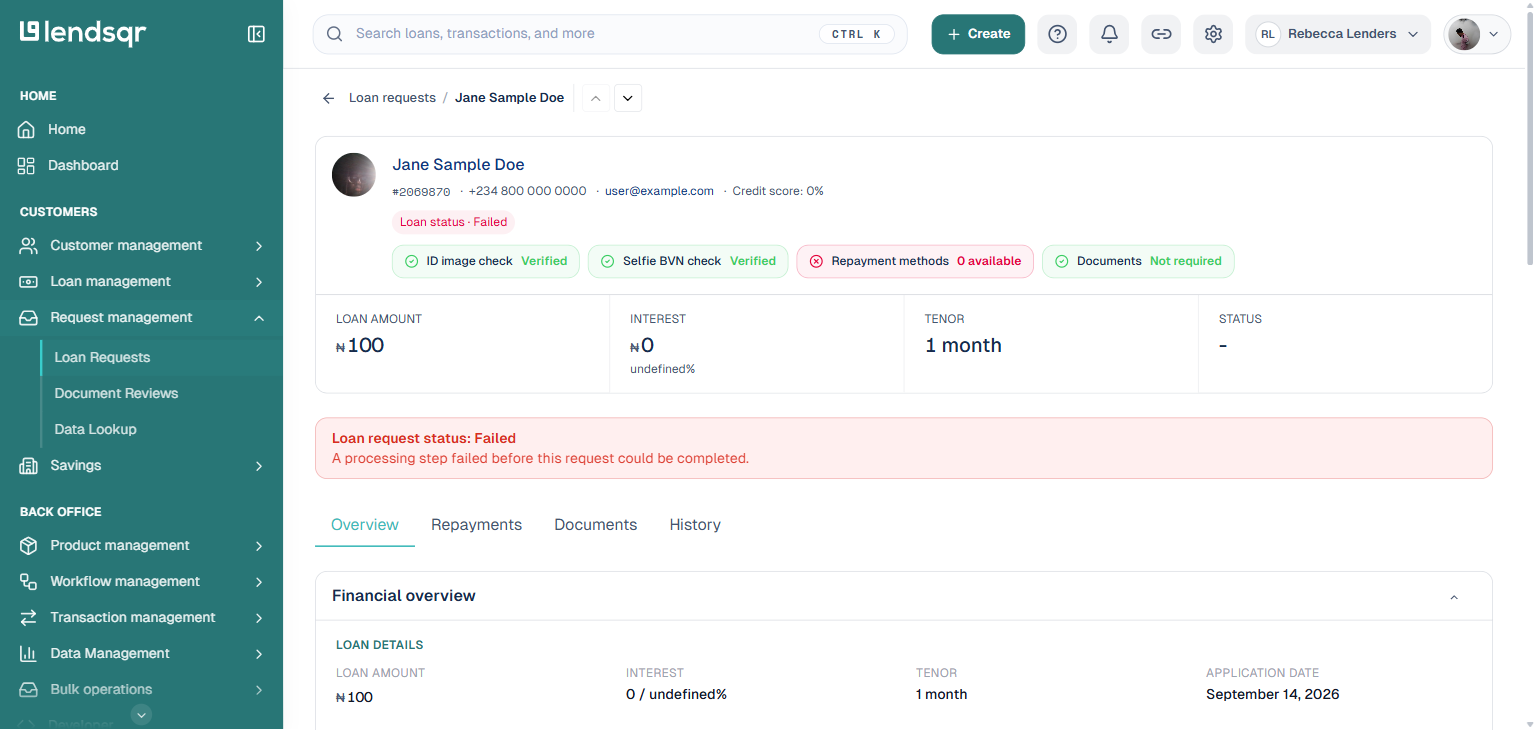The width and height of the screenshot is (1535, 730).
Task: Click application date September 14, 2026
Action: point(1272,695)
